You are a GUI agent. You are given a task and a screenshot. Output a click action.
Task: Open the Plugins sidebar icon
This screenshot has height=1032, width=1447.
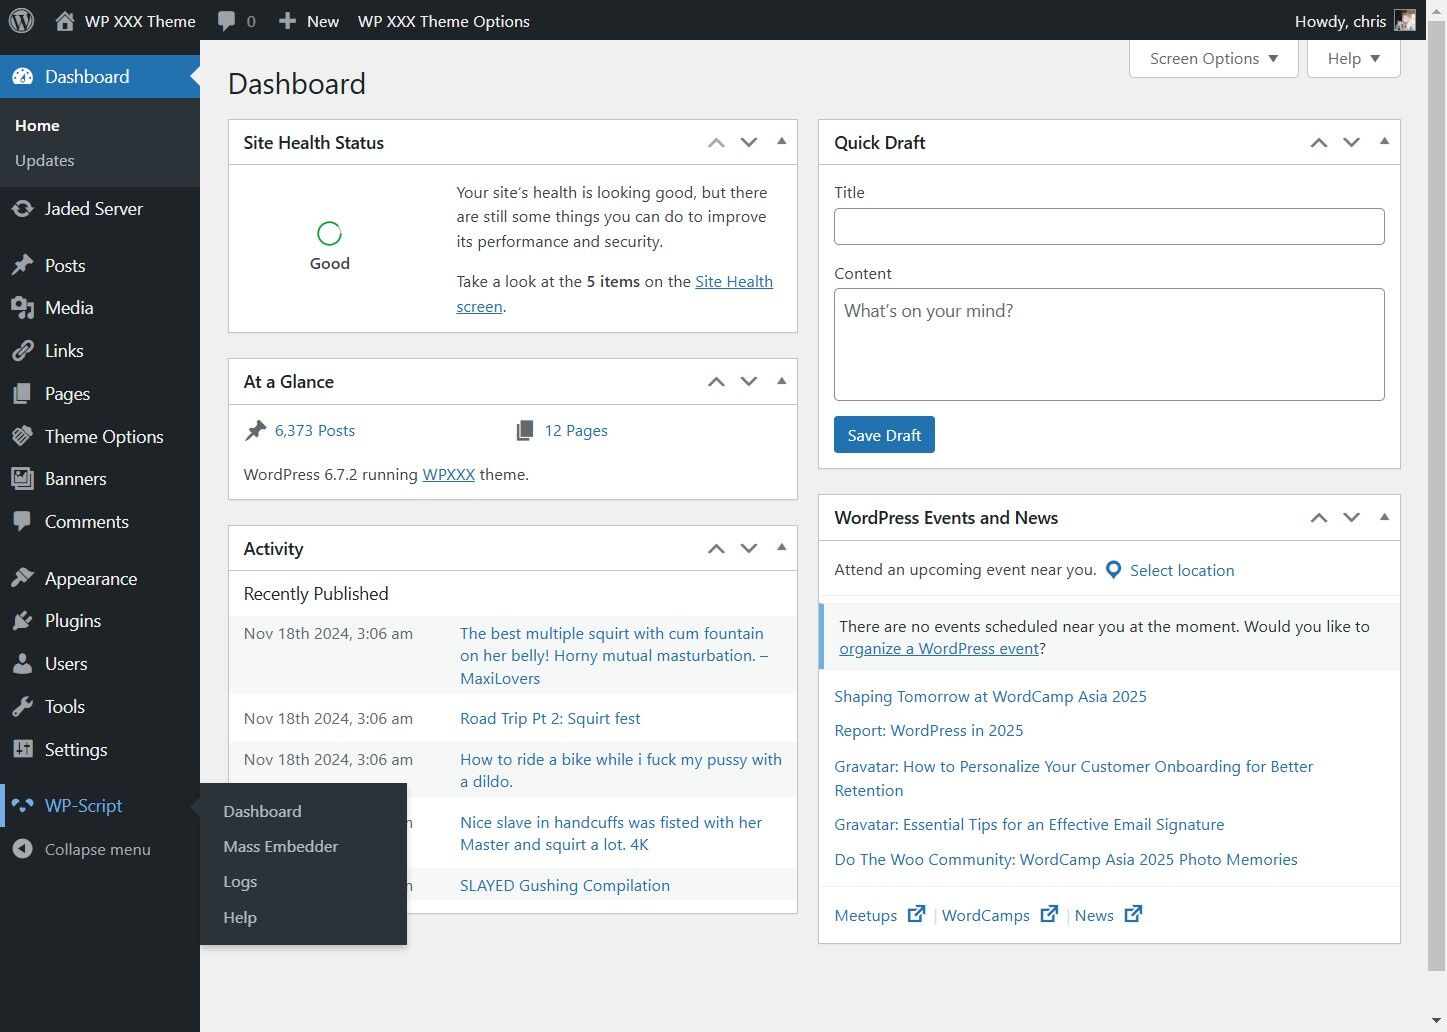click(x=22, y=621)
